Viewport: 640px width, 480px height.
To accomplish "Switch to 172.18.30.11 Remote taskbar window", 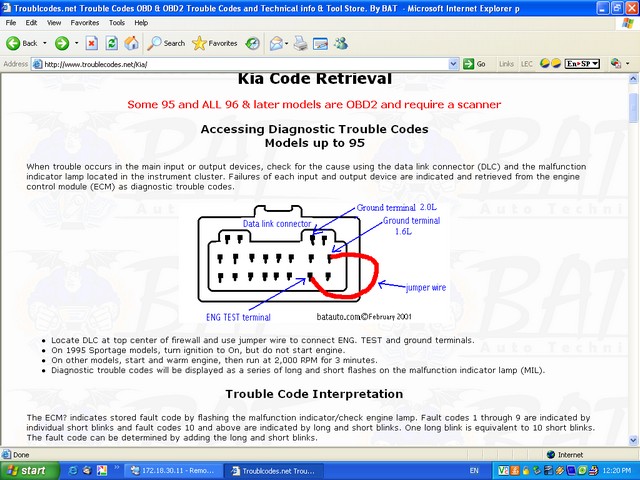I will click(x=173, y=471).
